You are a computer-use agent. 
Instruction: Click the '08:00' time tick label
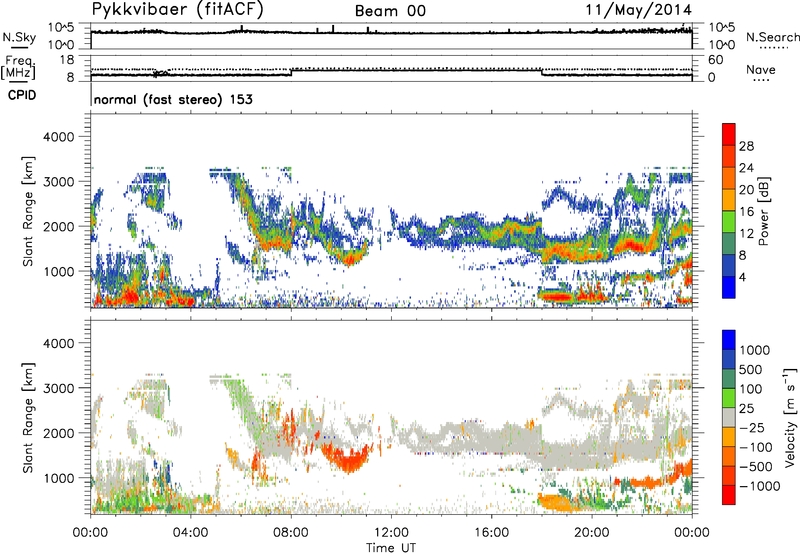coord(291,533)
